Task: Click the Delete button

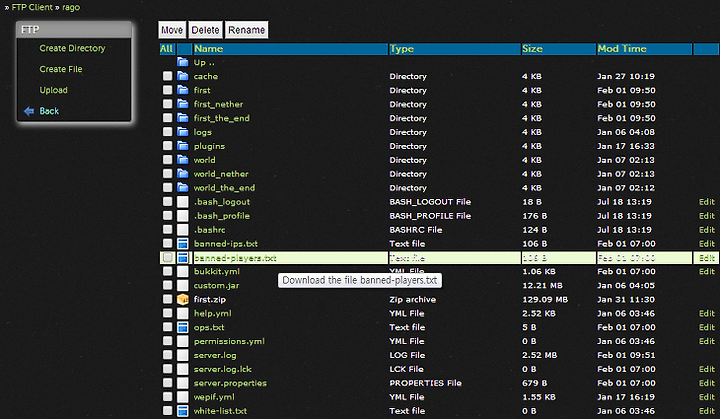Action: coord(205,30)
